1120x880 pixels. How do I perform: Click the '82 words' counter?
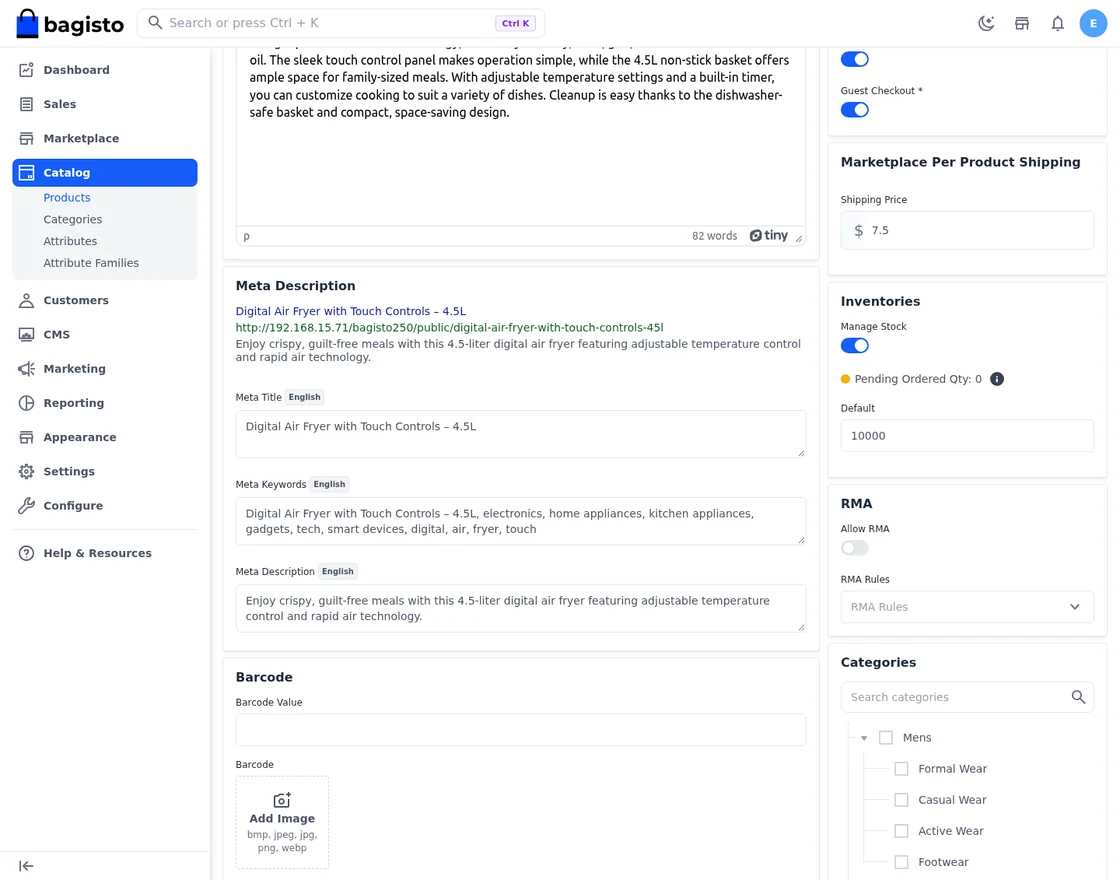click(x=714, y=236)
